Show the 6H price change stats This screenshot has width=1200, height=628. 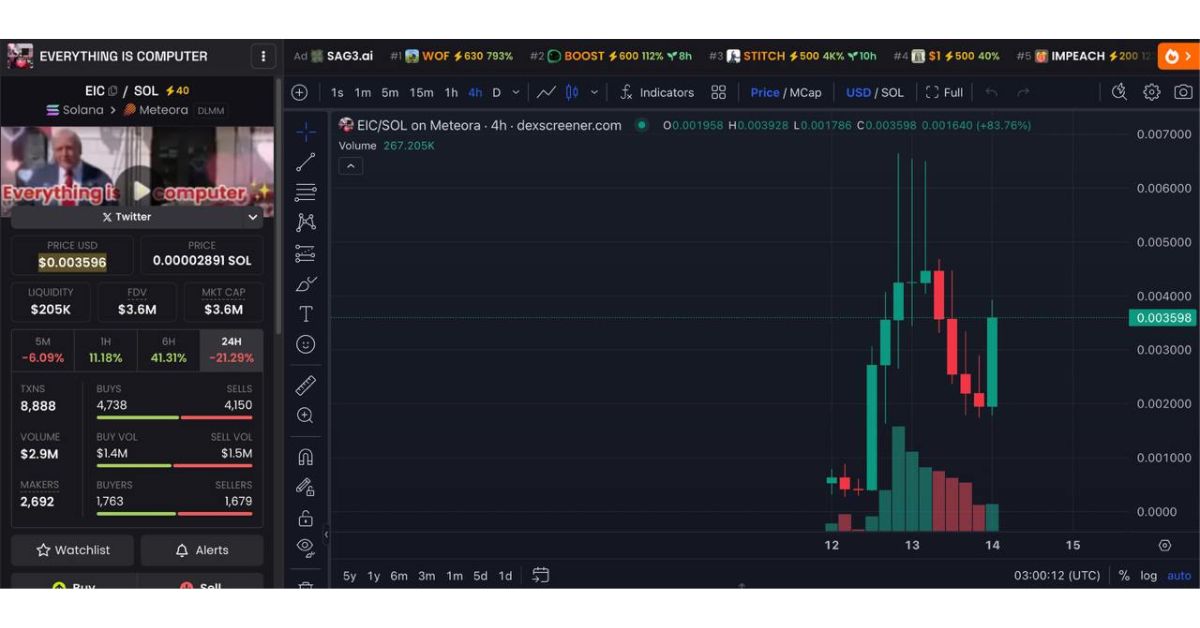click(x=168, y=349)
